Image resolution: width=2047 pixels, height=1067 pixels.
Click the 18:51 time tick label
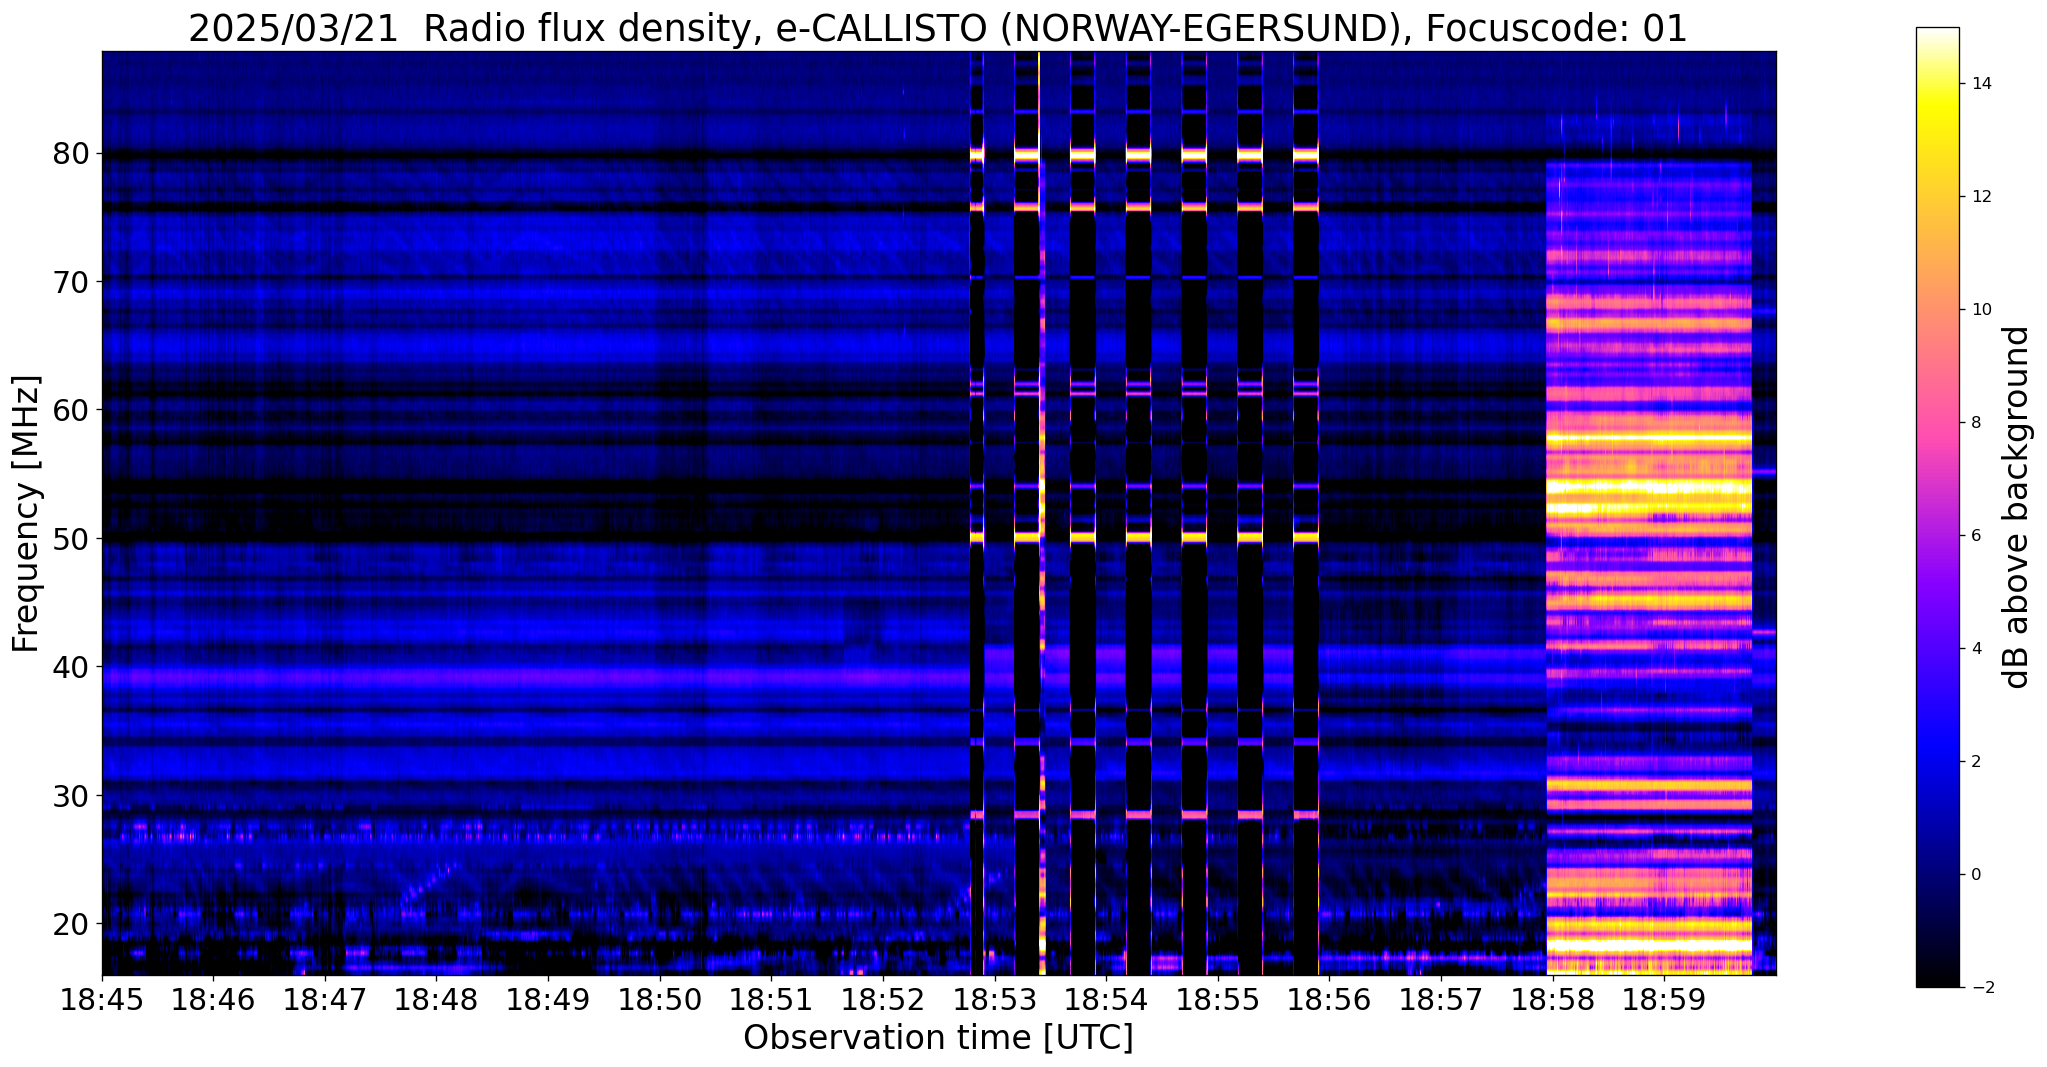(x=771, y=999)
